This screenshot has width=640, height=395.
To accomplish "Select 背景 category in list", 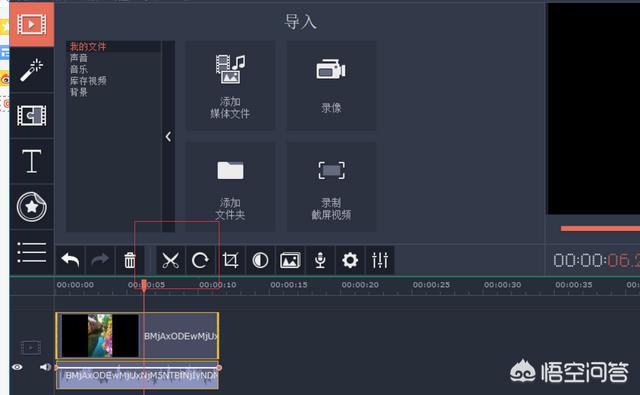I will click(x=79, y=92).
